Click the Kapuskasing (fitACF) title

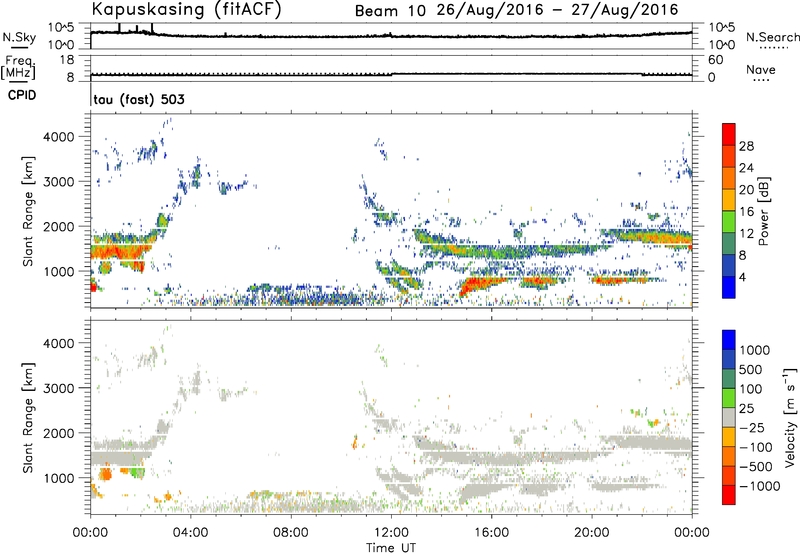pos(186,10)
